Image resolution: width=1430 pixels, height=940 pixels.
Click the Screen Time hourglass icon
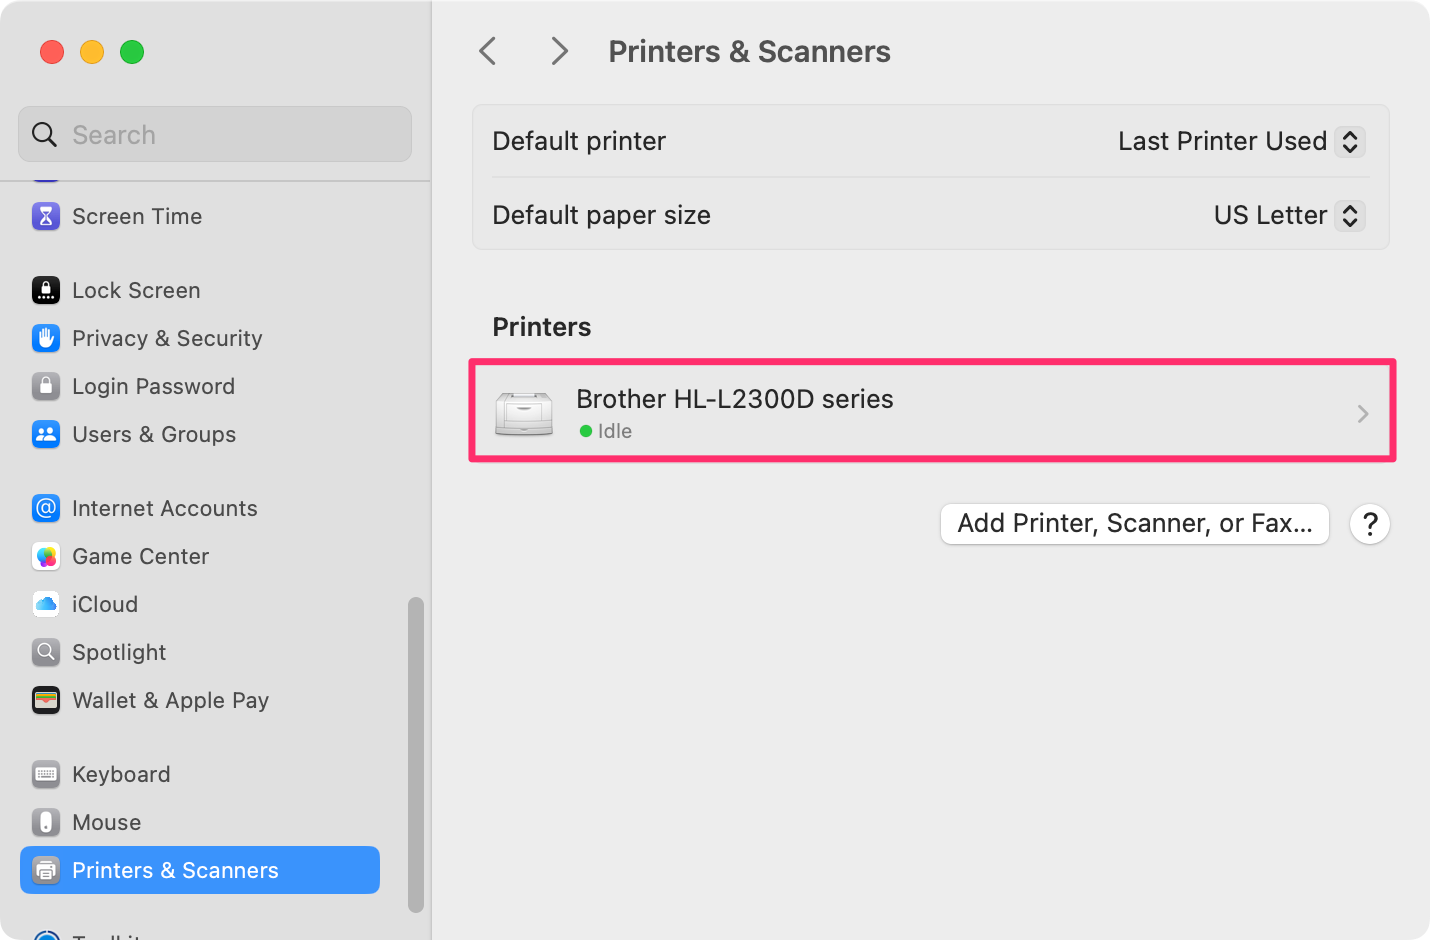pyautogui.click(x=46, y=216)
